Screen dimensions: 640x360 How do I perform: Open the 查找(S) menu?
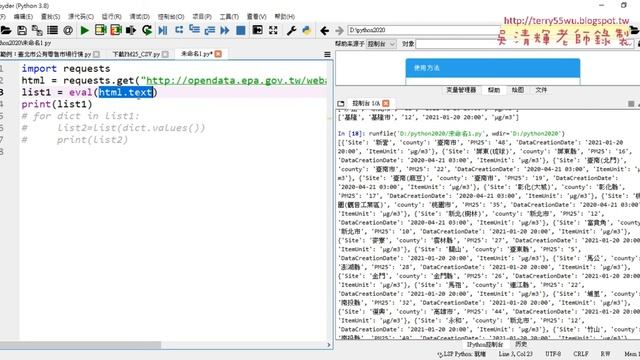pyautogui.click(x=50, y=17)
